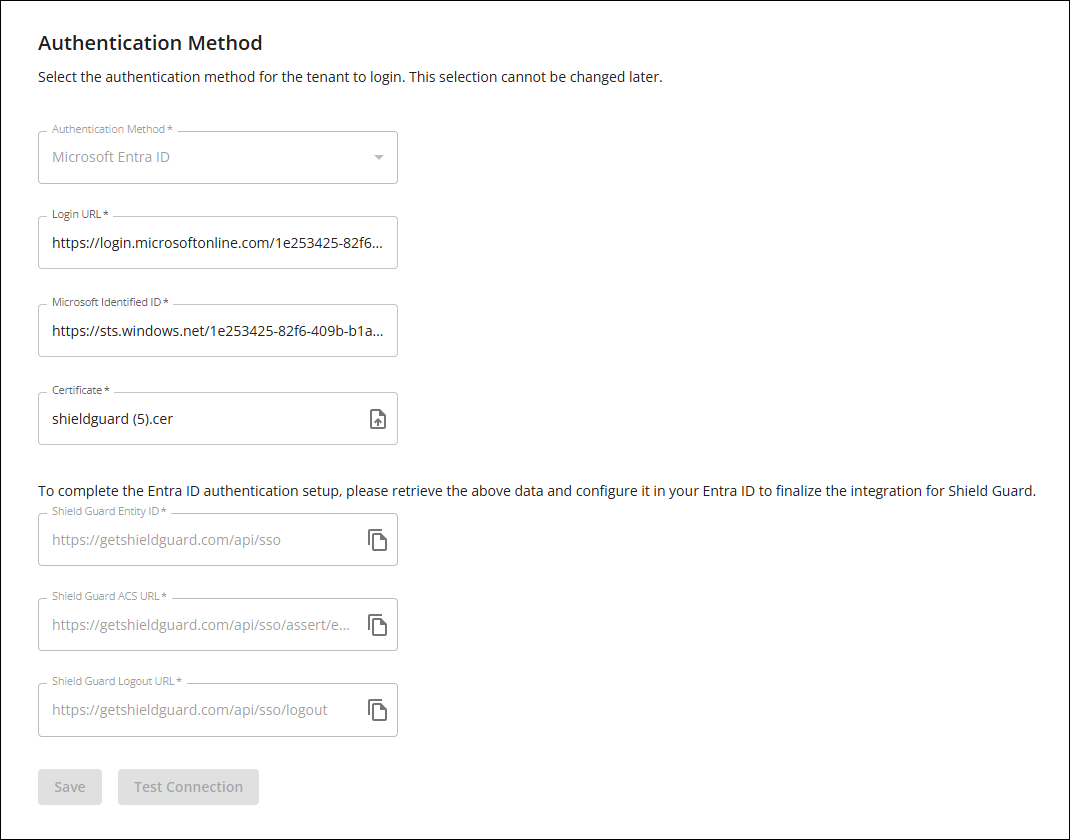Click the 'Login URL *' field label
The height and width of the screenshot is (840, 1070).
tap(81, 215)
